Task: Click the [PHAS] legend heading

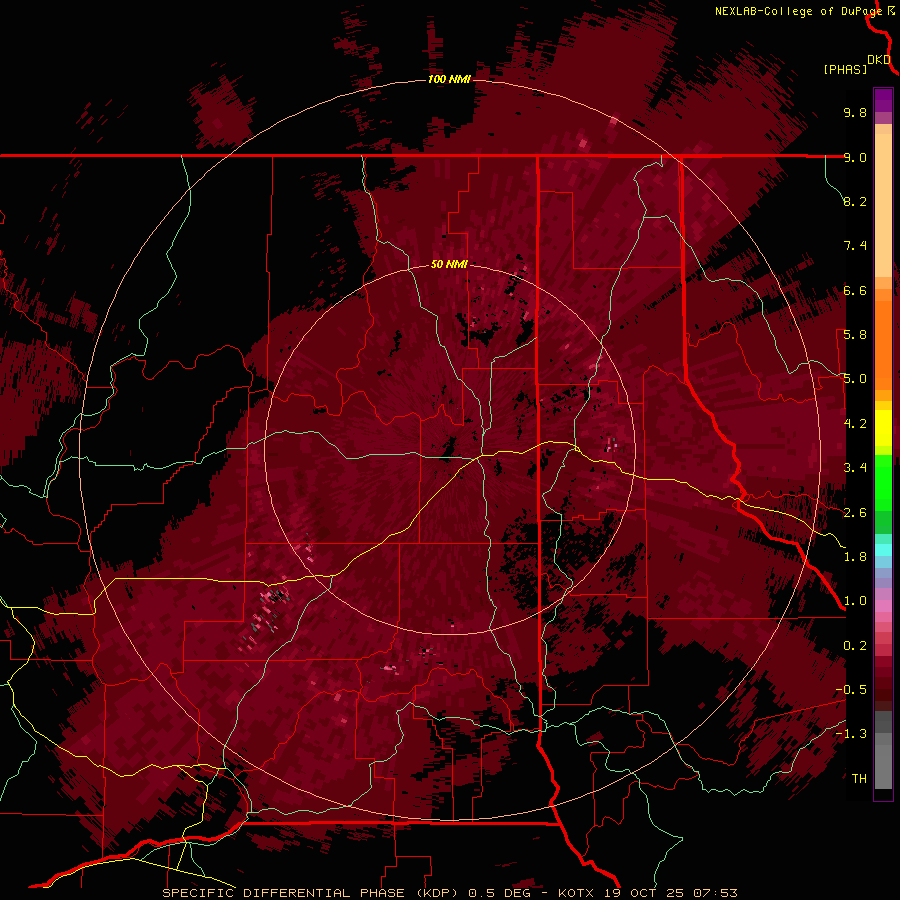Action: [x=845, y=69]
